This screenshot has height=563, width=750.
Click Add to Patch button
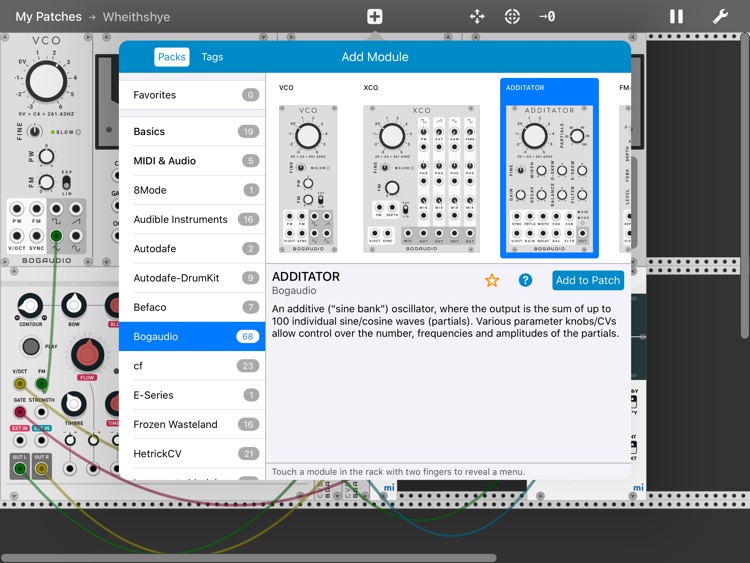click(588, 280)
